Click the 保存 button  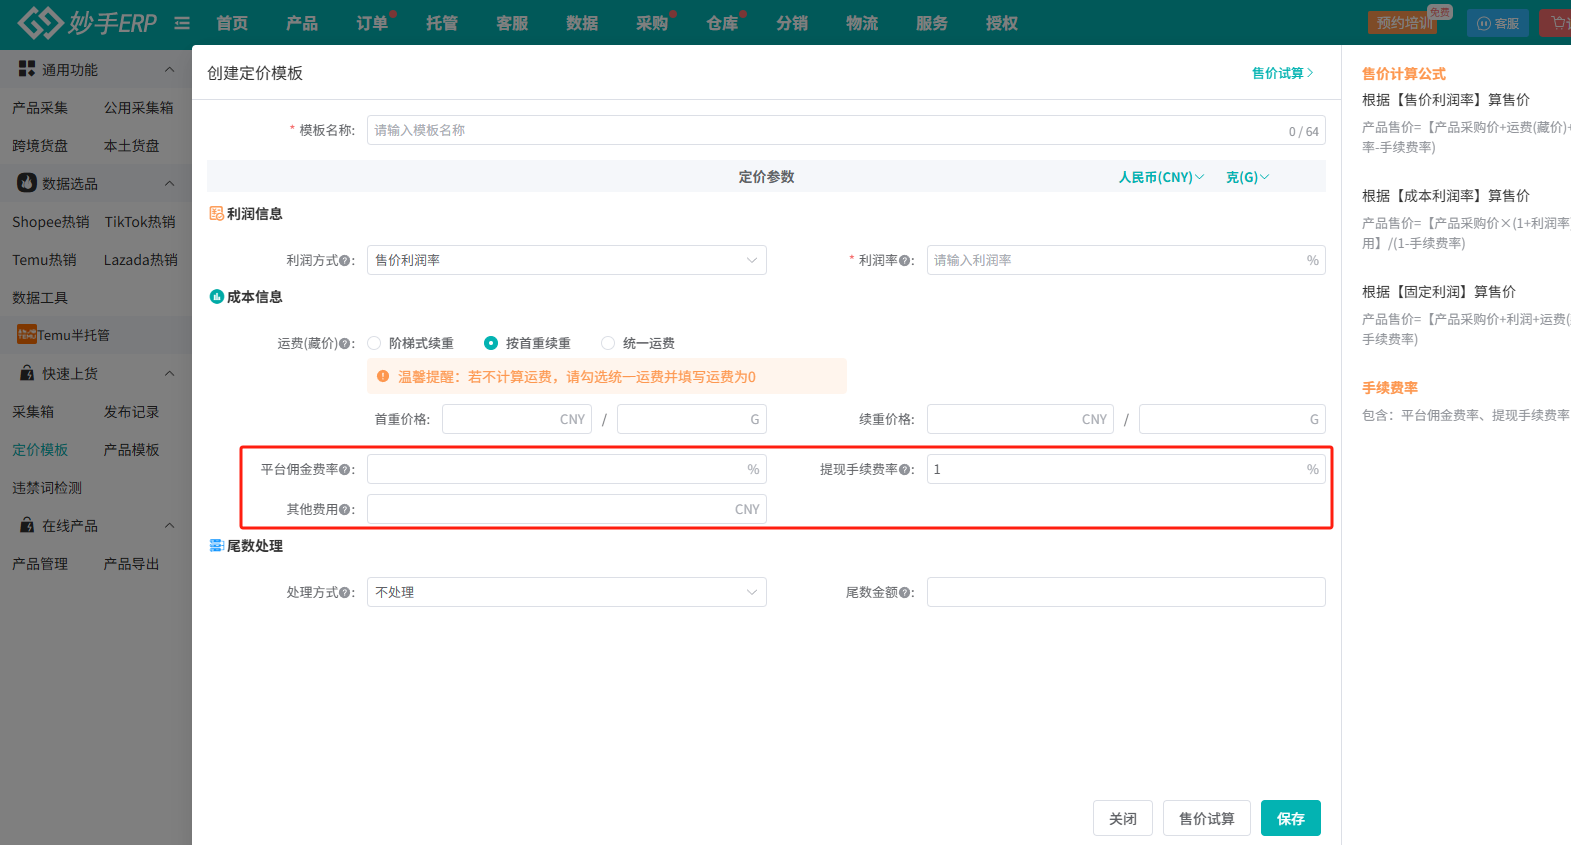point(1290,818)
